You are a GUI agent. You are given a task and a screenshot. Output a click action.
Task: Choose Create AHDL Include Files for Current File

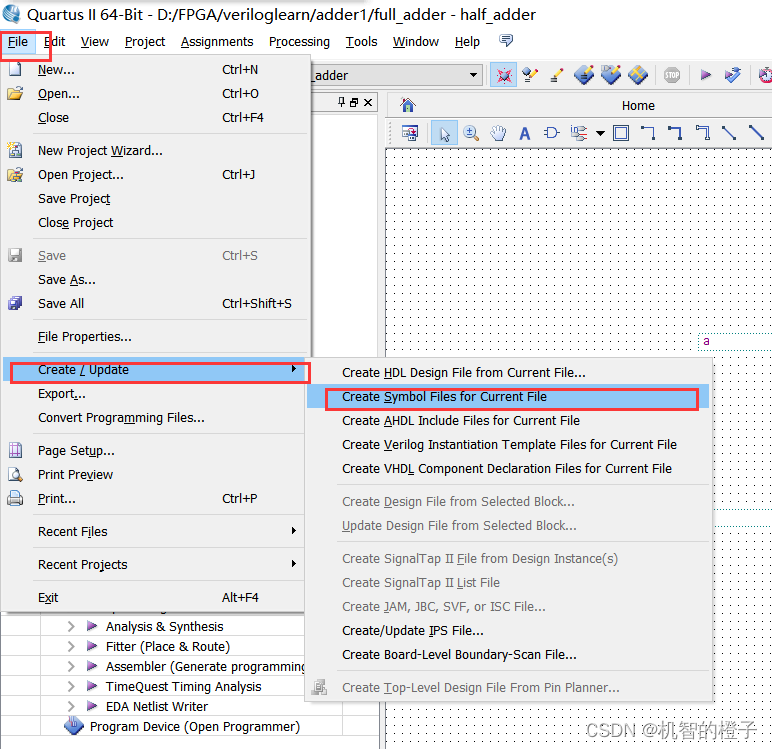508,421
